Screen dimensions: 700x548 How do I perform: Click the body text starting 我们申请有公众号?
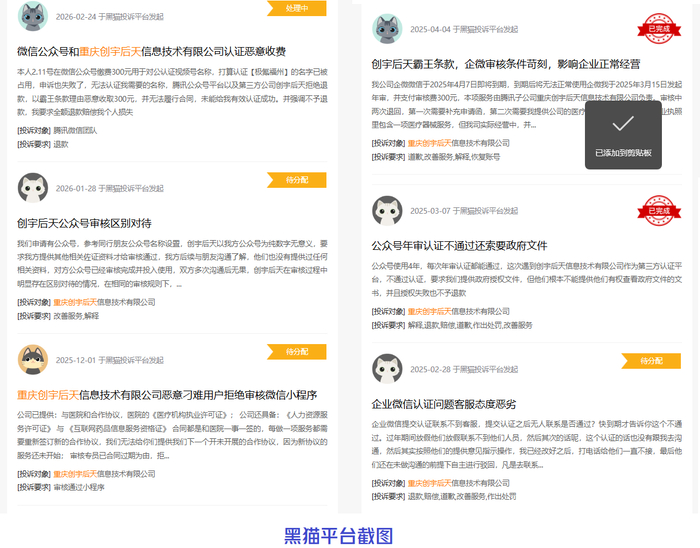tap(172, 264)
